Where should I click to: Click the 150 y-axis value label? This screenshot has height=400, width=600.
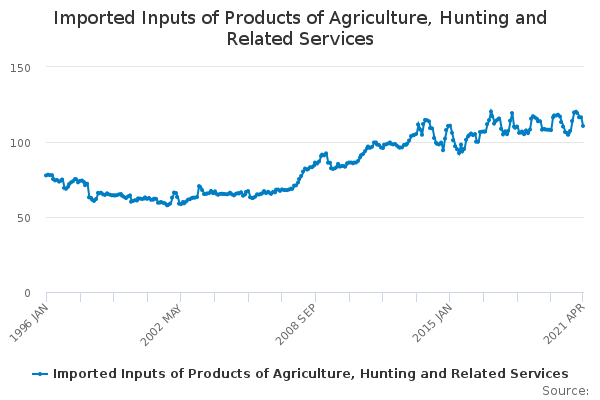point(22,67)
